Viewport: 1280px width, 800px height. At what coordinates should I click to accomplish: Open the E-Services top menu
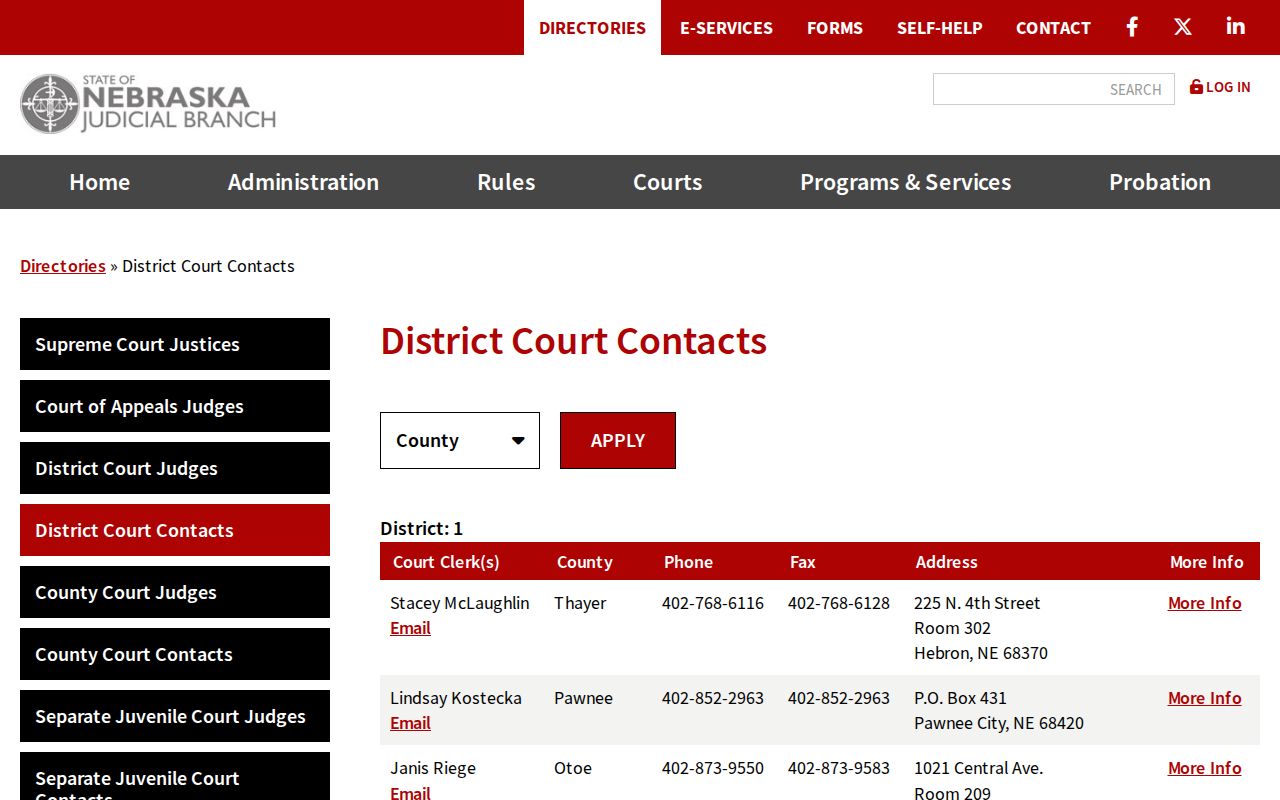point(726,28)
